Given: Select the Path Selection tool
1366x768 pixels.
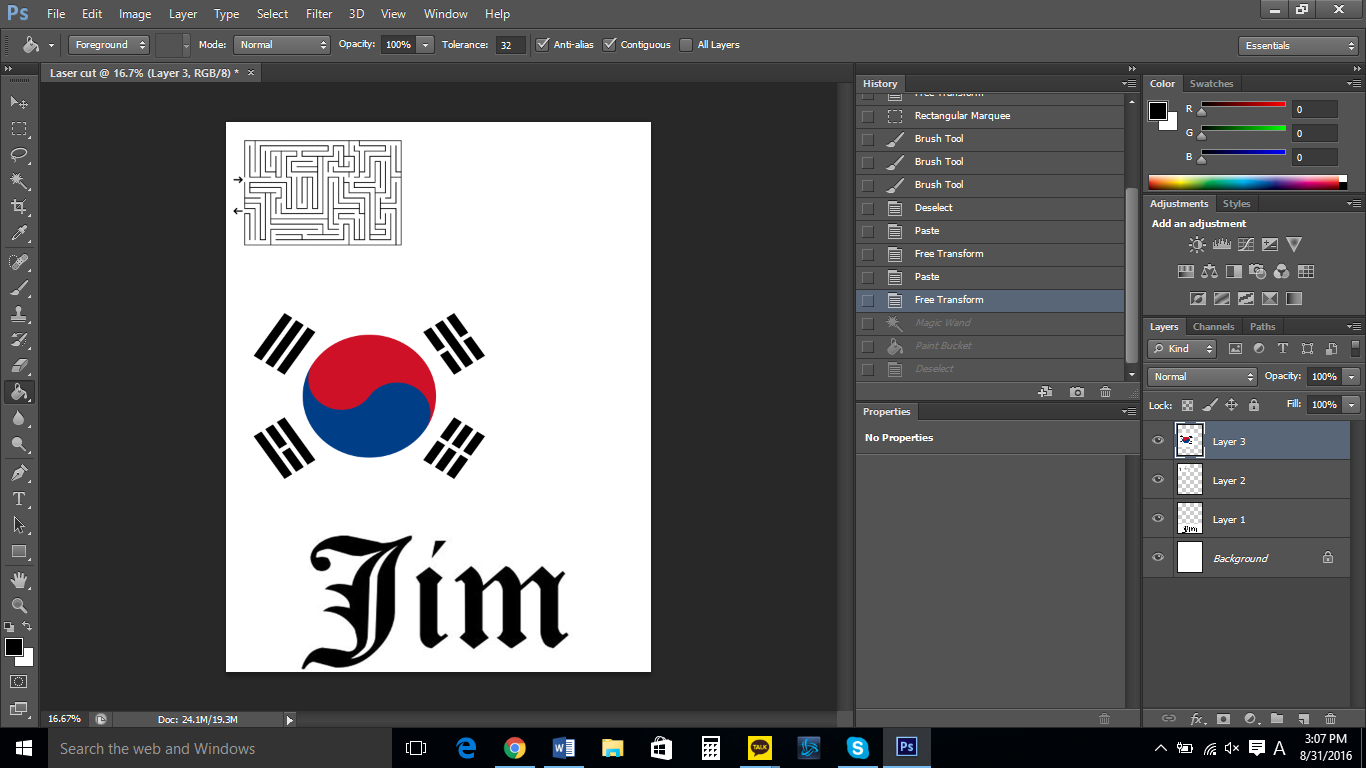Looking at the screenshot, I should [19, 524].
